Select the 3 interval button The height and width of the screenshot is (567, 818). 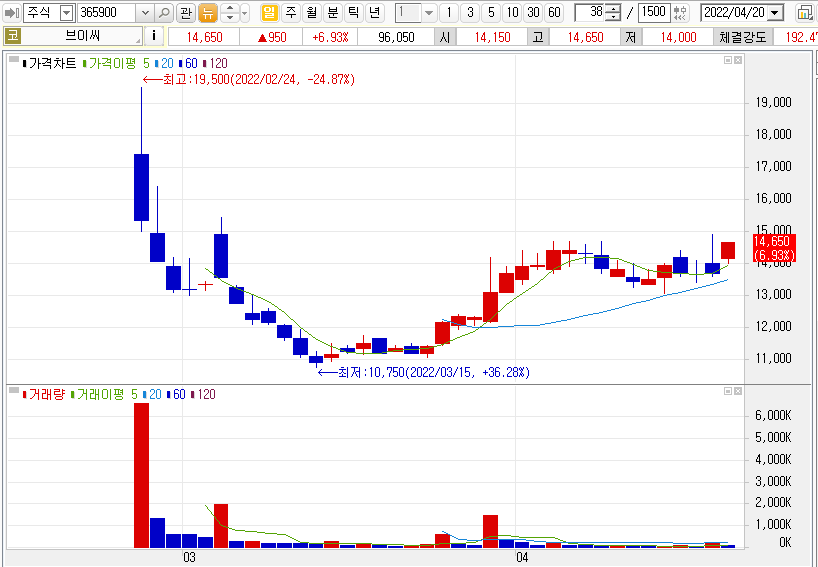tap(470, 13)
